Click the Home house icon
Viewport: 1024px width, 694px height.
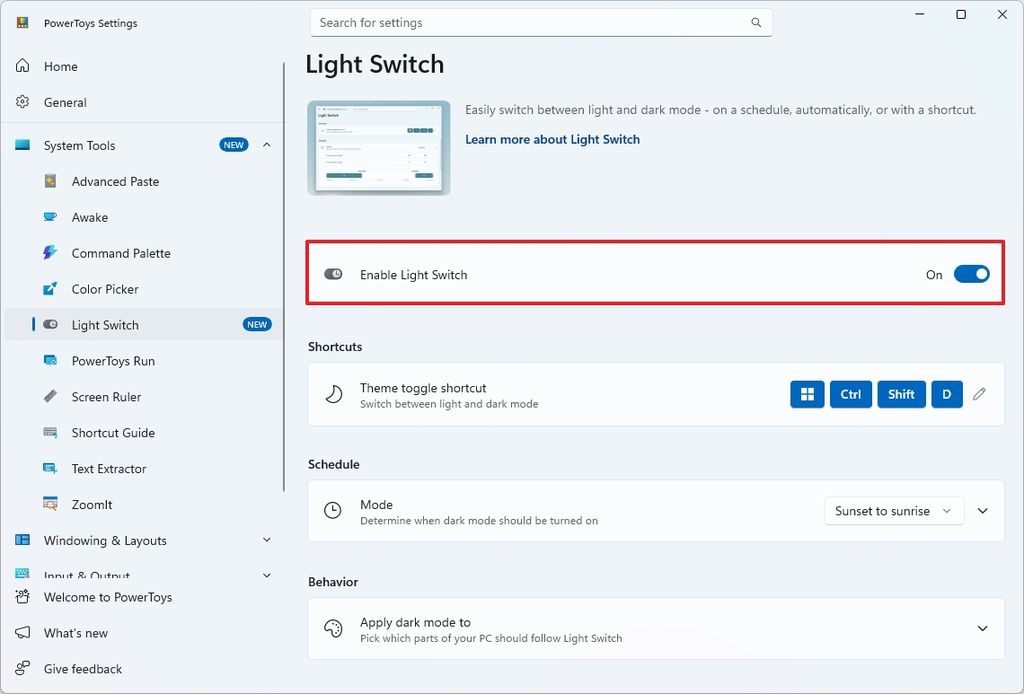coord(22,66)
